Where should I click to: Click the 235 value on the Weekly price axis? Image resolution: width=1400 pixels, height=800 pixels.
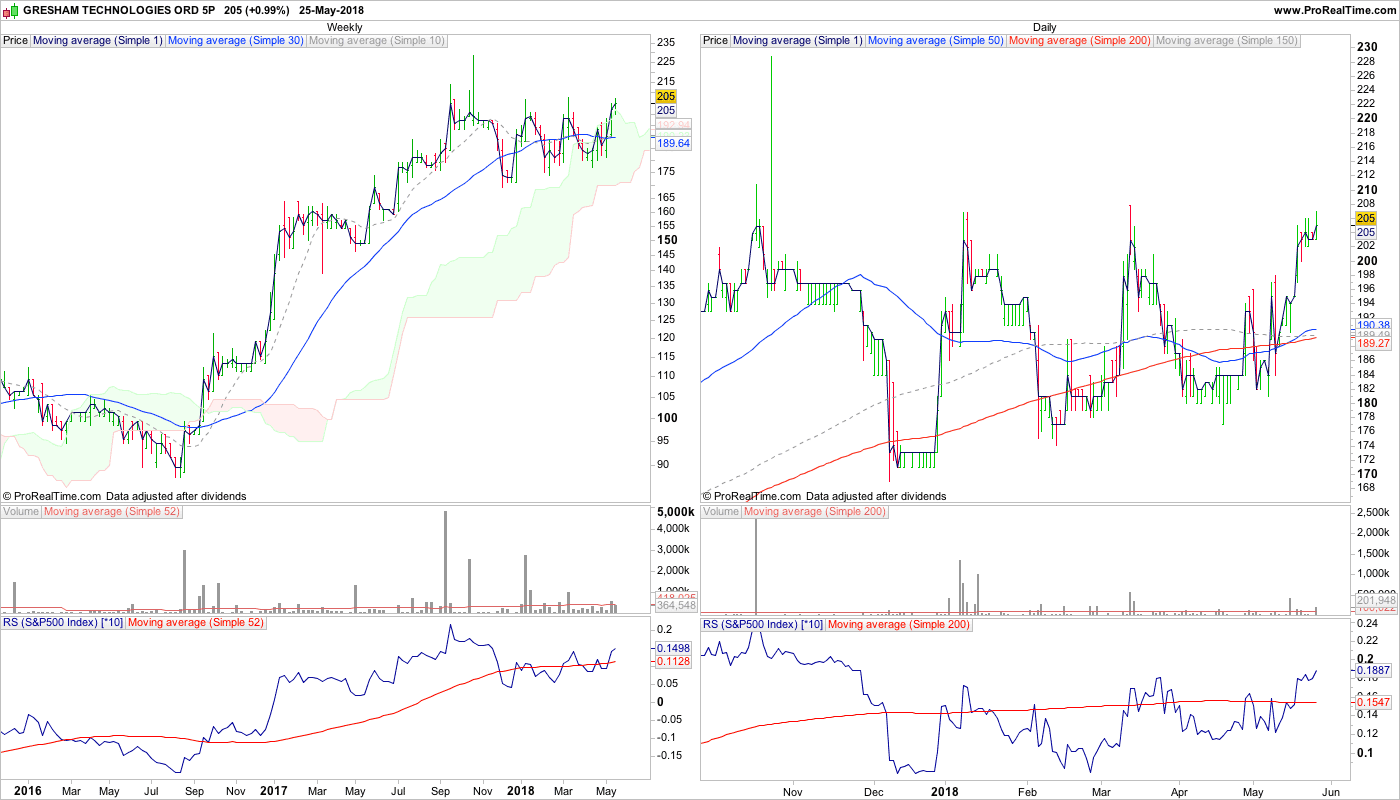[x=666, y=42]
